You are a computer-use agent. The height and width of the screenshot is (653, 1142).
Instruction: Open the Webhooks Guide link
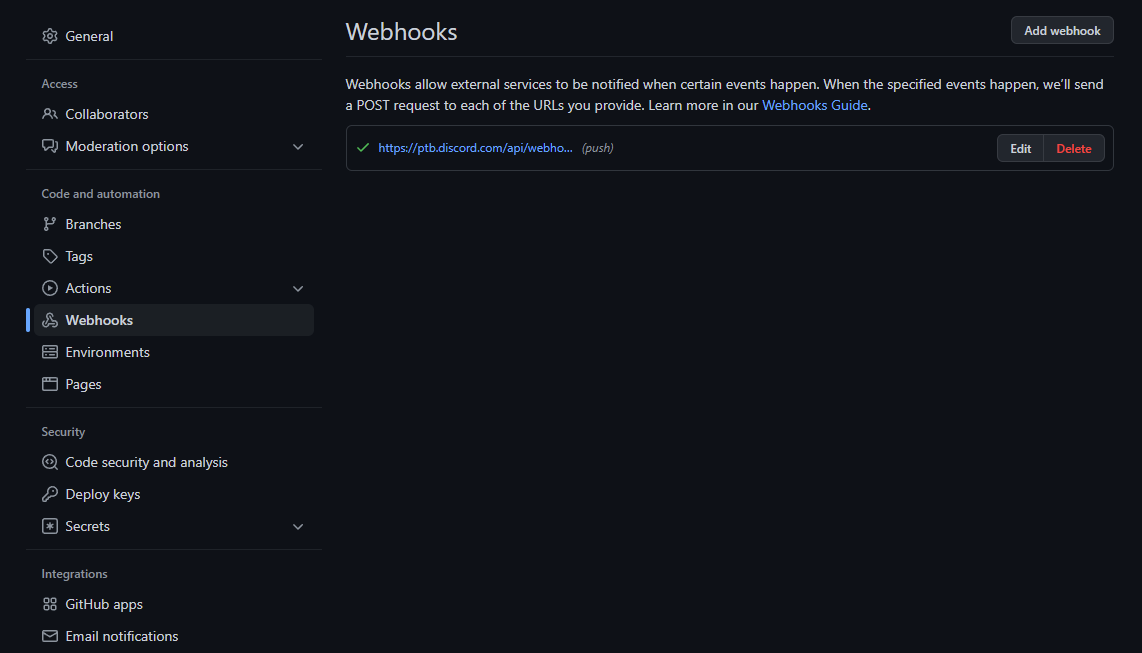click(814, 105)
